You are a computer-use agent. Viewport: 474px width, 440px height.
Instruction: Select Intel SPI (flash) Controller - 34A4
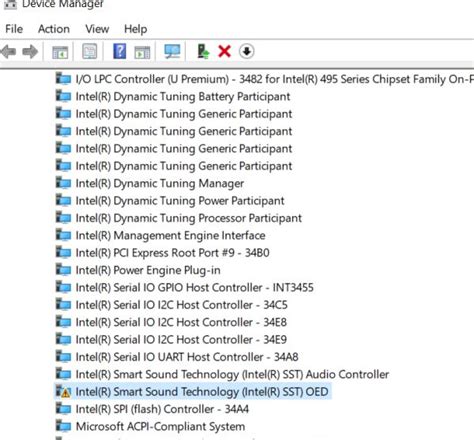coord(162,409)
